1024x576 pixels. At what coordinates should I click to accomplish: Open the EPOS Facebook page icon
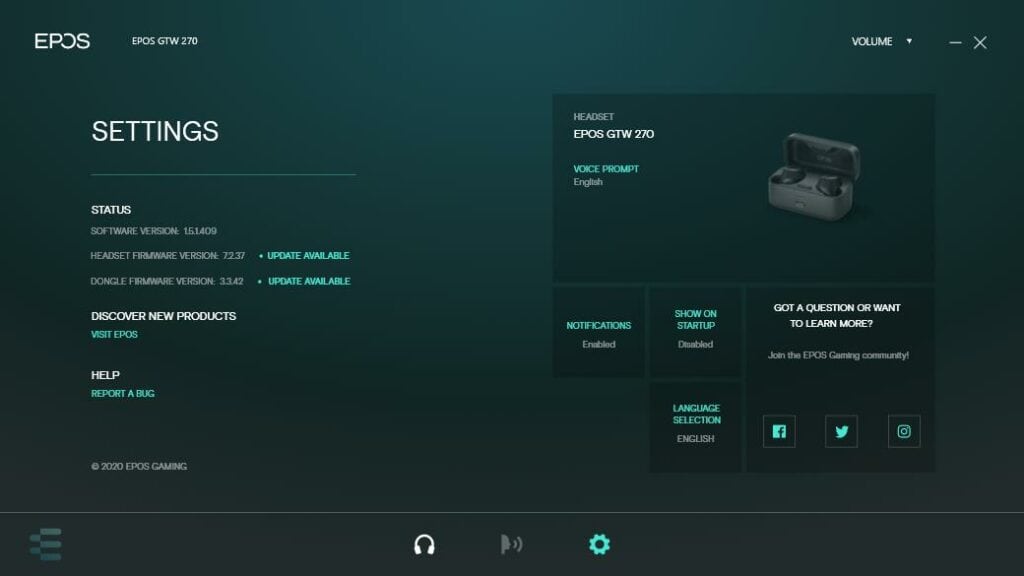click(x=779, y=431)
